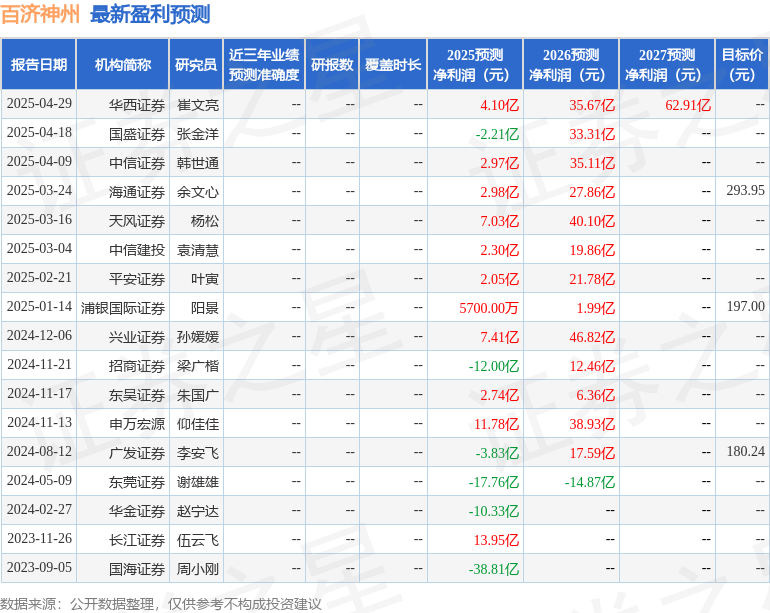
Task: Click the -10.33亿 forecast value
Action: (494, 511)
